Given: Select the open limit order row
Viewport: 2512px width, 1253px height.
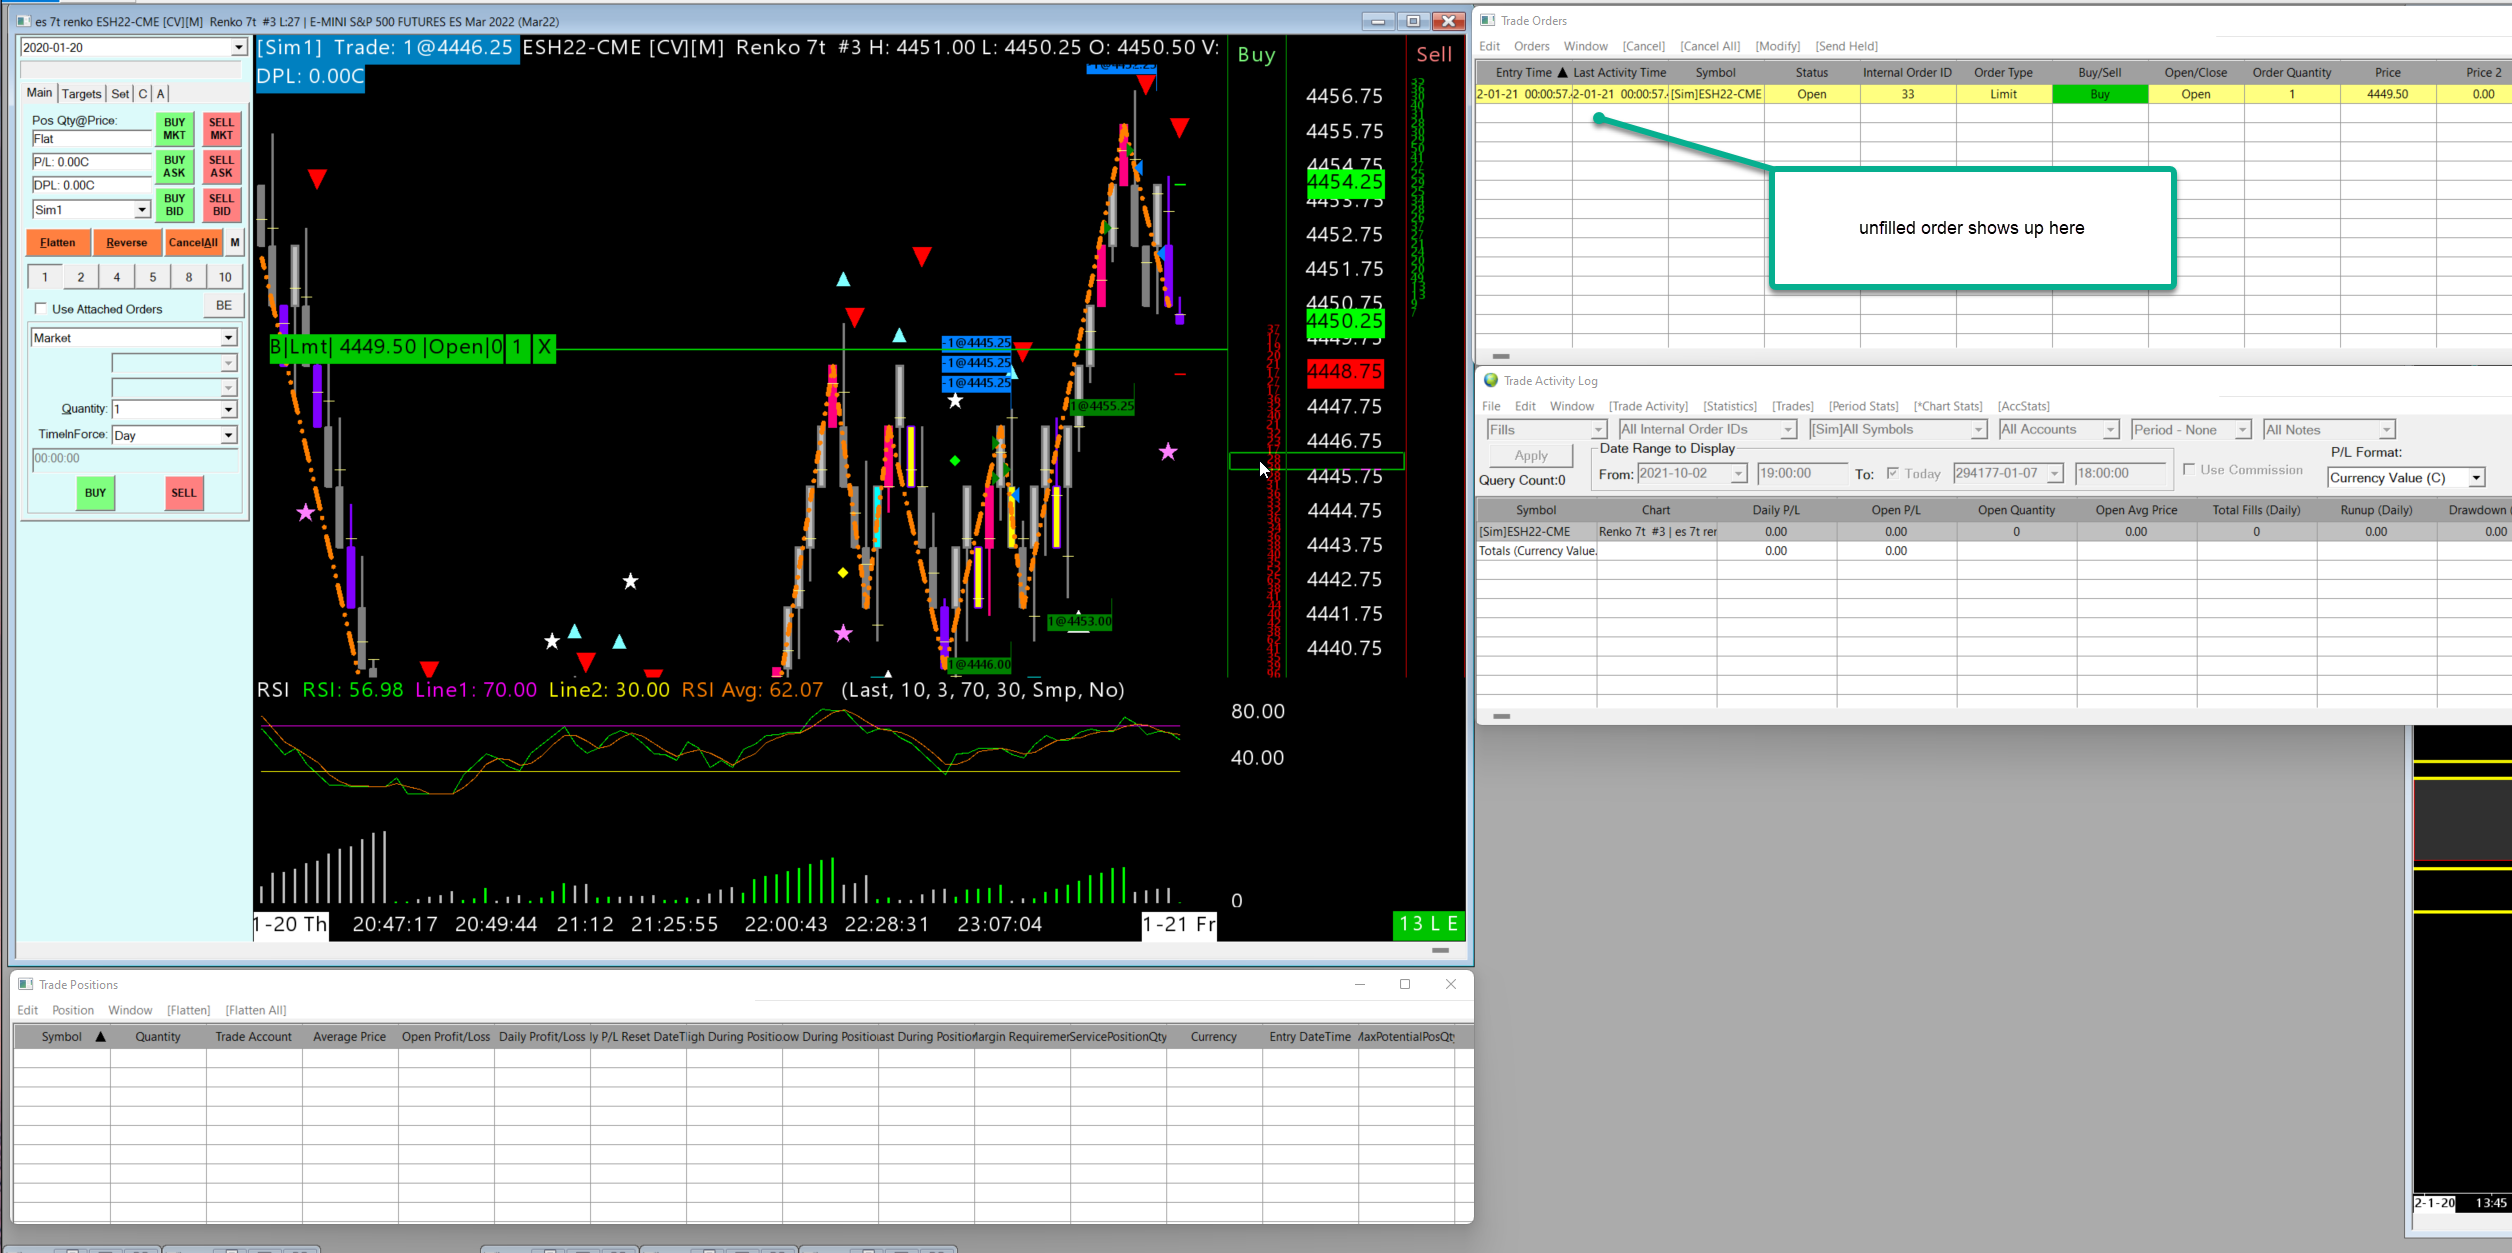Looking at the screenshot, I should 1993,94.
